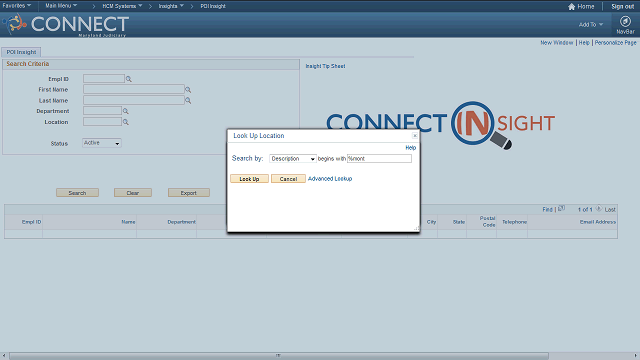The image size is (640, 360).
Task: Expand the Main Menu dropdown
Action: point(61,6)
